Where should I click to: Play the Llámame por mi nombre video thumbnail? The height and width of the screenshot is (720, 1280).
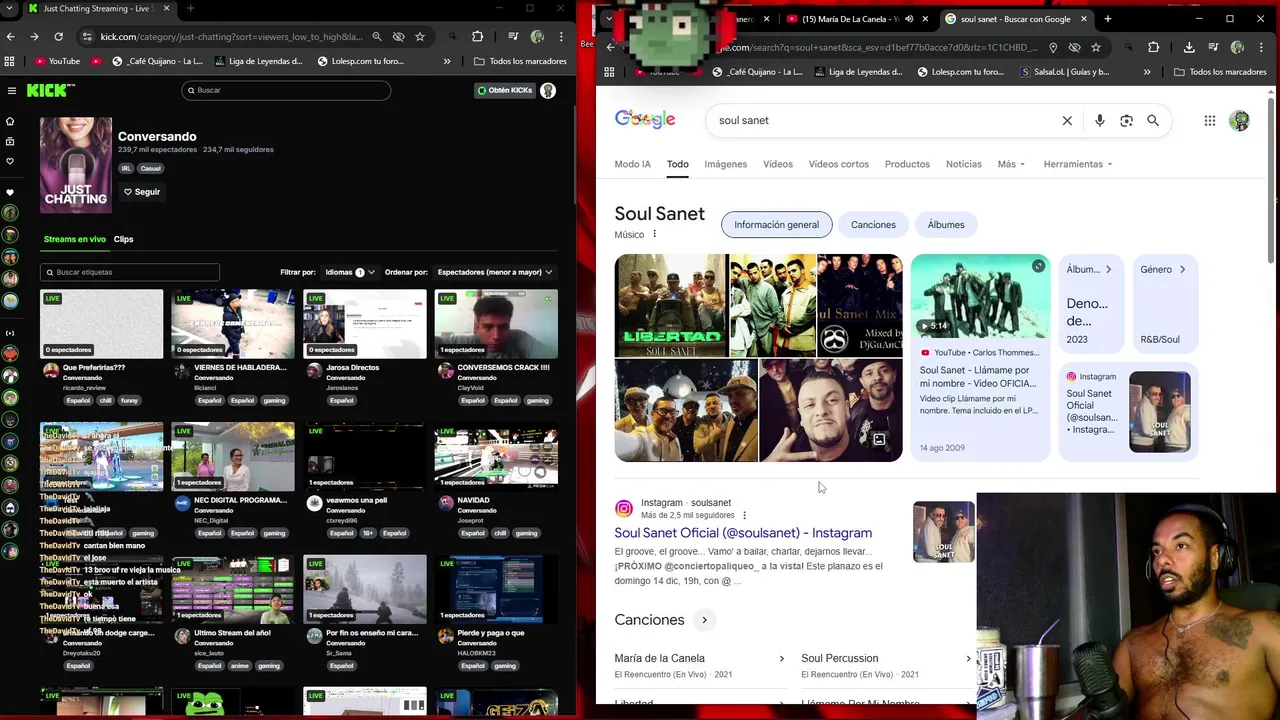[x=980, y=297]
